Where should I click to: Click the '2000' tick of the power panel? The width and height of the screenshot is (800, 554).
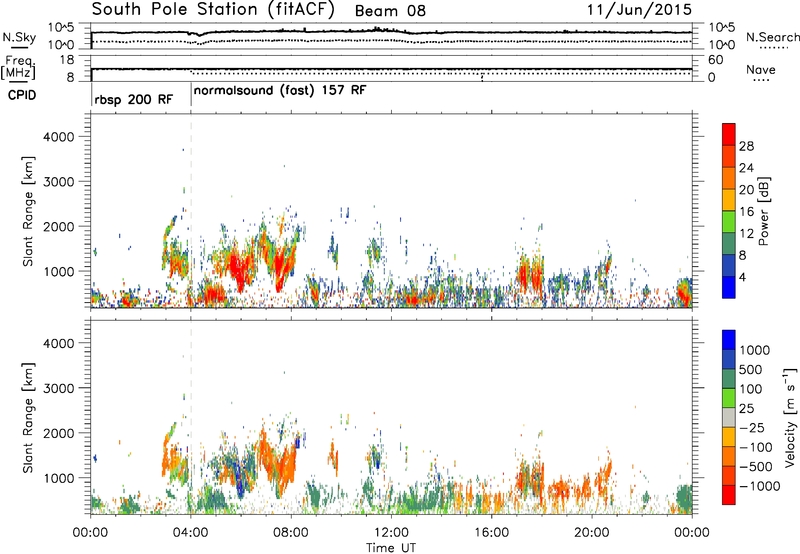tap(59, 226)
